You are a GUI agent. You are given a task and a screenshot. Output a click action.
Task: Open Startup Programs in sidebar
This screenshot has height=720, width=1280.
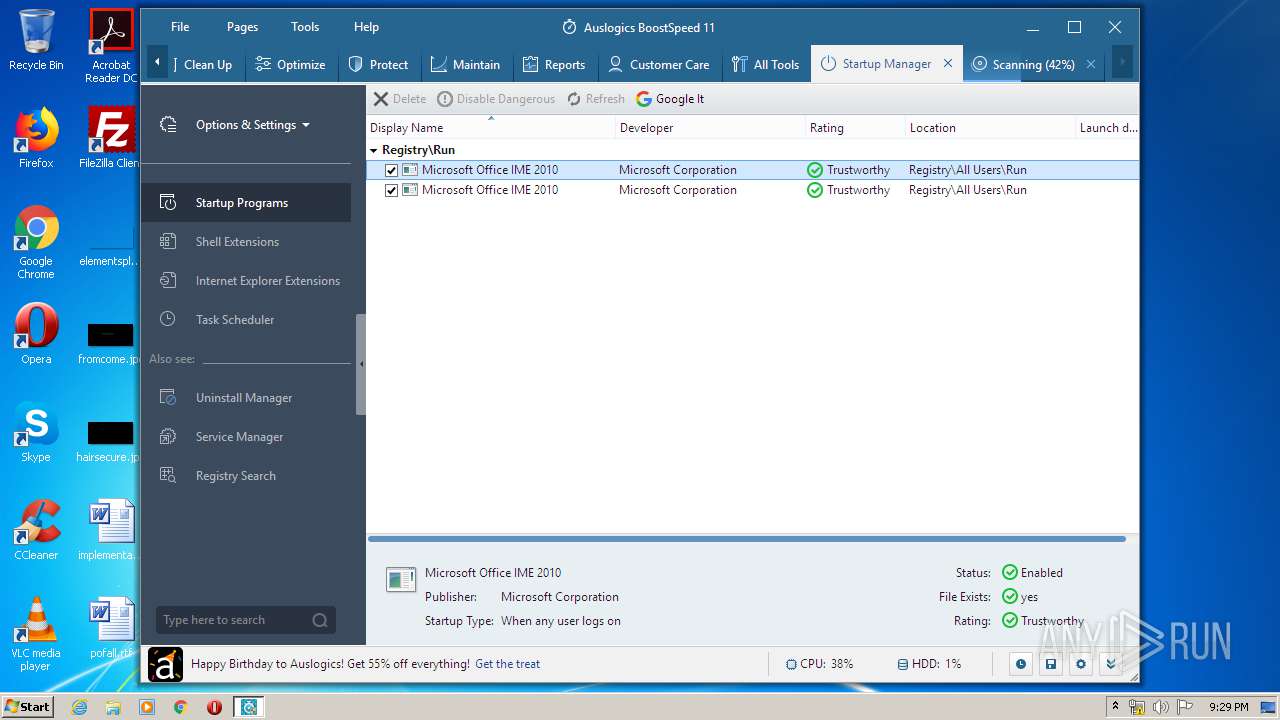tap(246, 202)
